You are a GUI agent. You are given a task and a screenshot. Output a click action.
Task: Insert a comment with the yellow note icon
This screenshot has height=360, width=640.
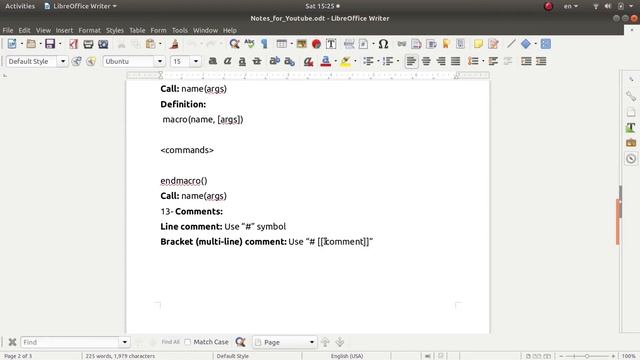[478, 44]
